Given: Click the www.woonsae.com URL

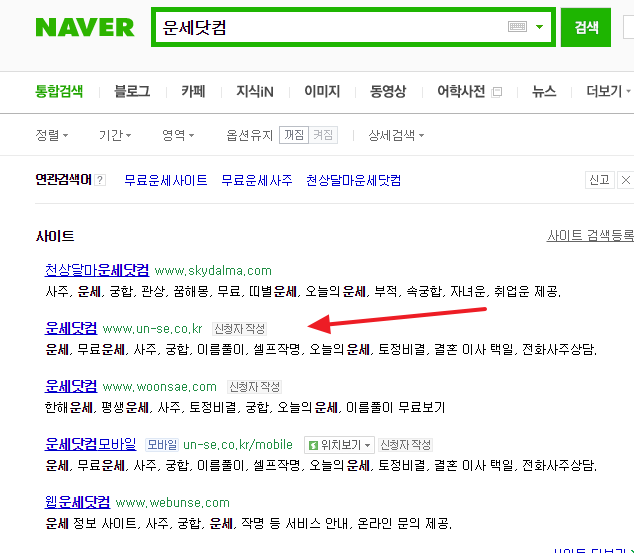Looking at the screenshot, I should 160,387.
